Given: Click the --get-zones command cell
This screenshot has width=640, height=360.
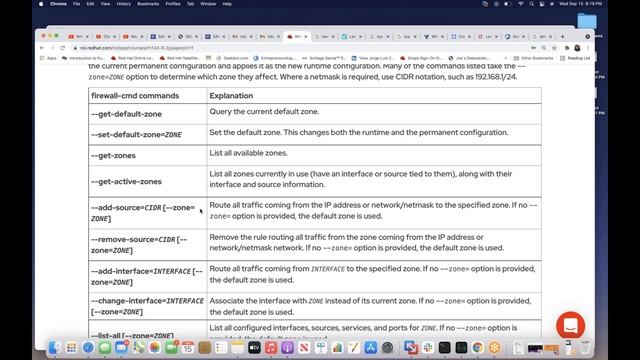Looking at the screenshot, I should click(147, 156).
